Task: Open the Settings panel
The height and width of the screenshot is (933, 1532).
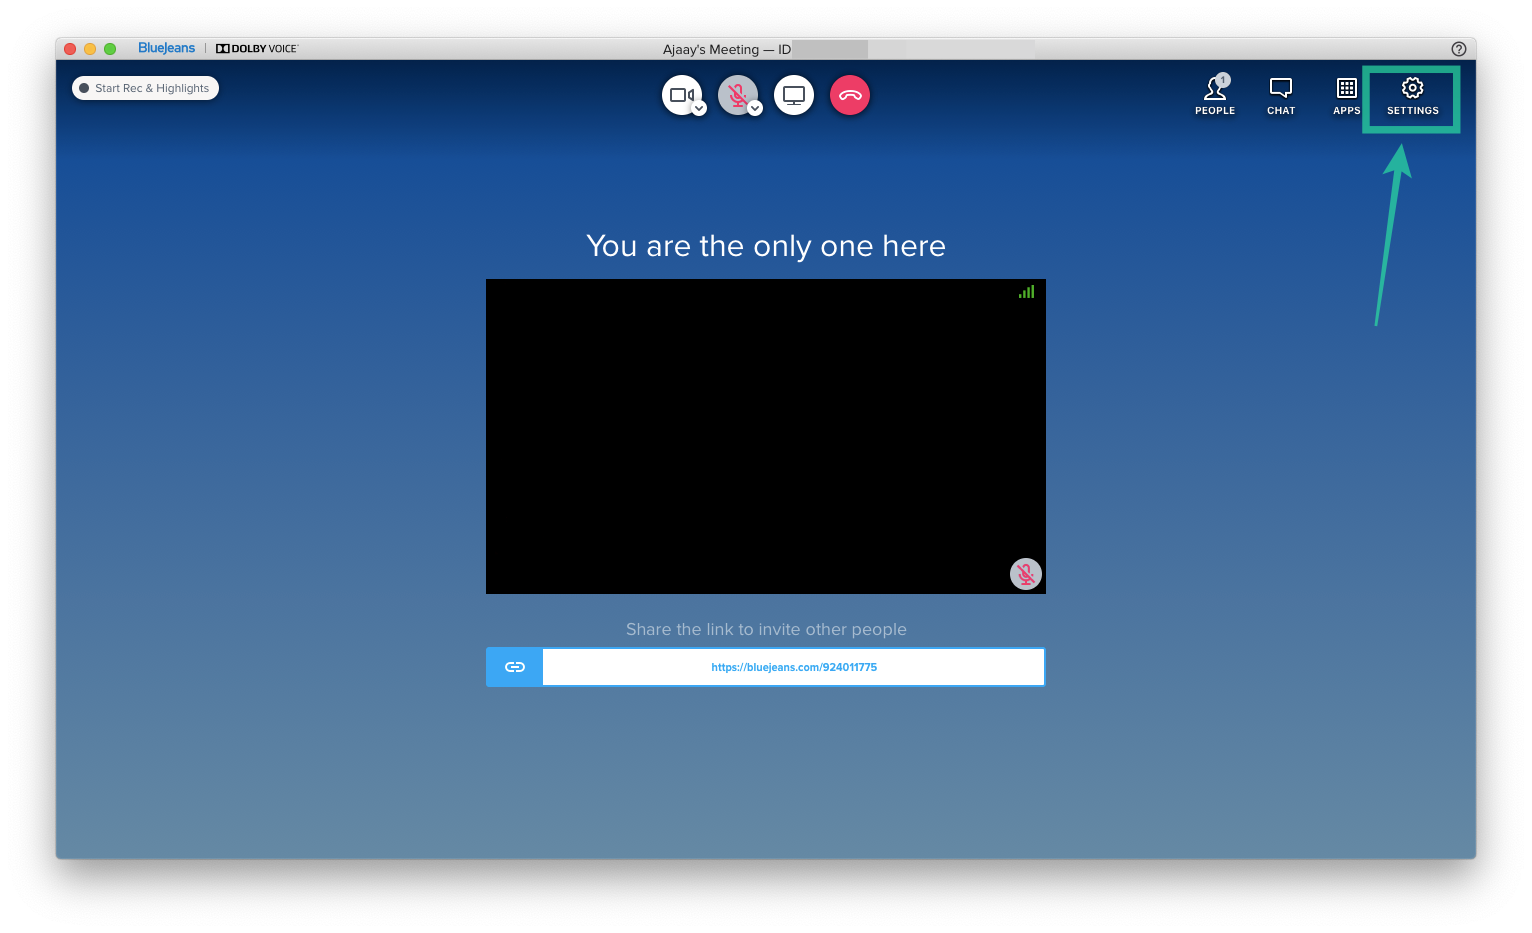Action: [x=1412, y=96]
